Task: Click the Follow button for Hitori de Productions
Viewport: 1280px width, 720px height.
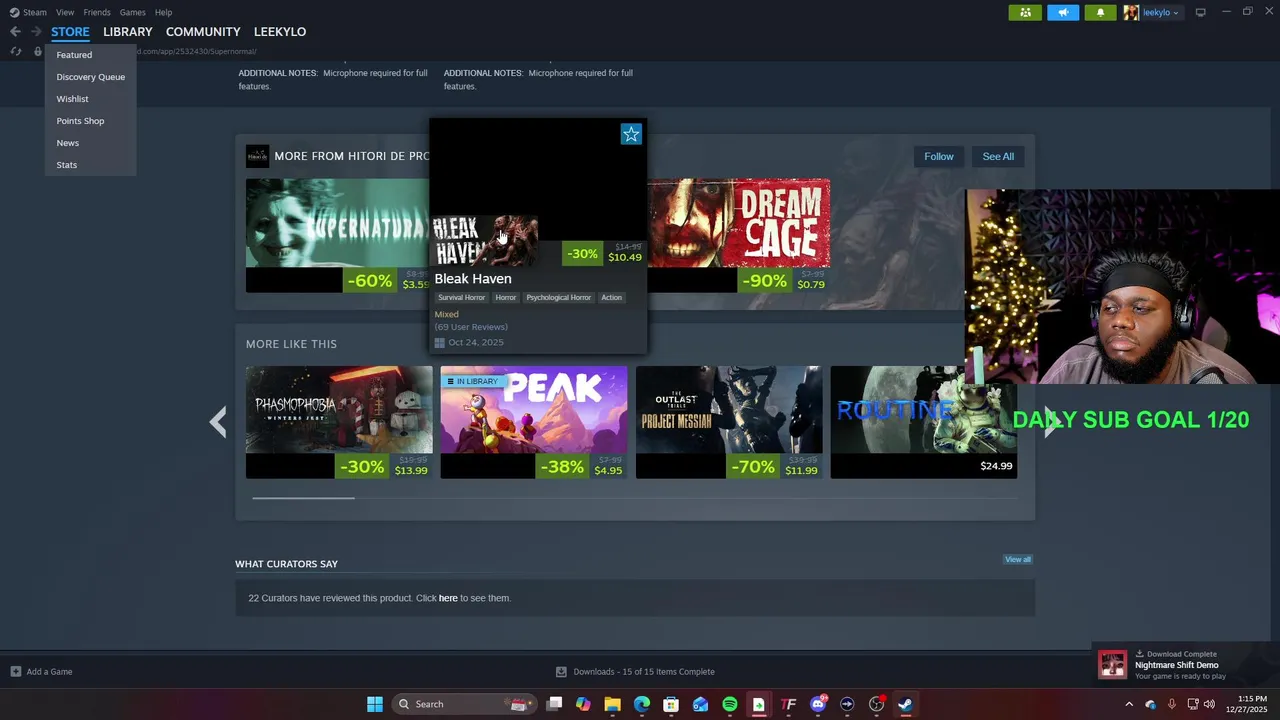Action: click(x=938, y=156)
